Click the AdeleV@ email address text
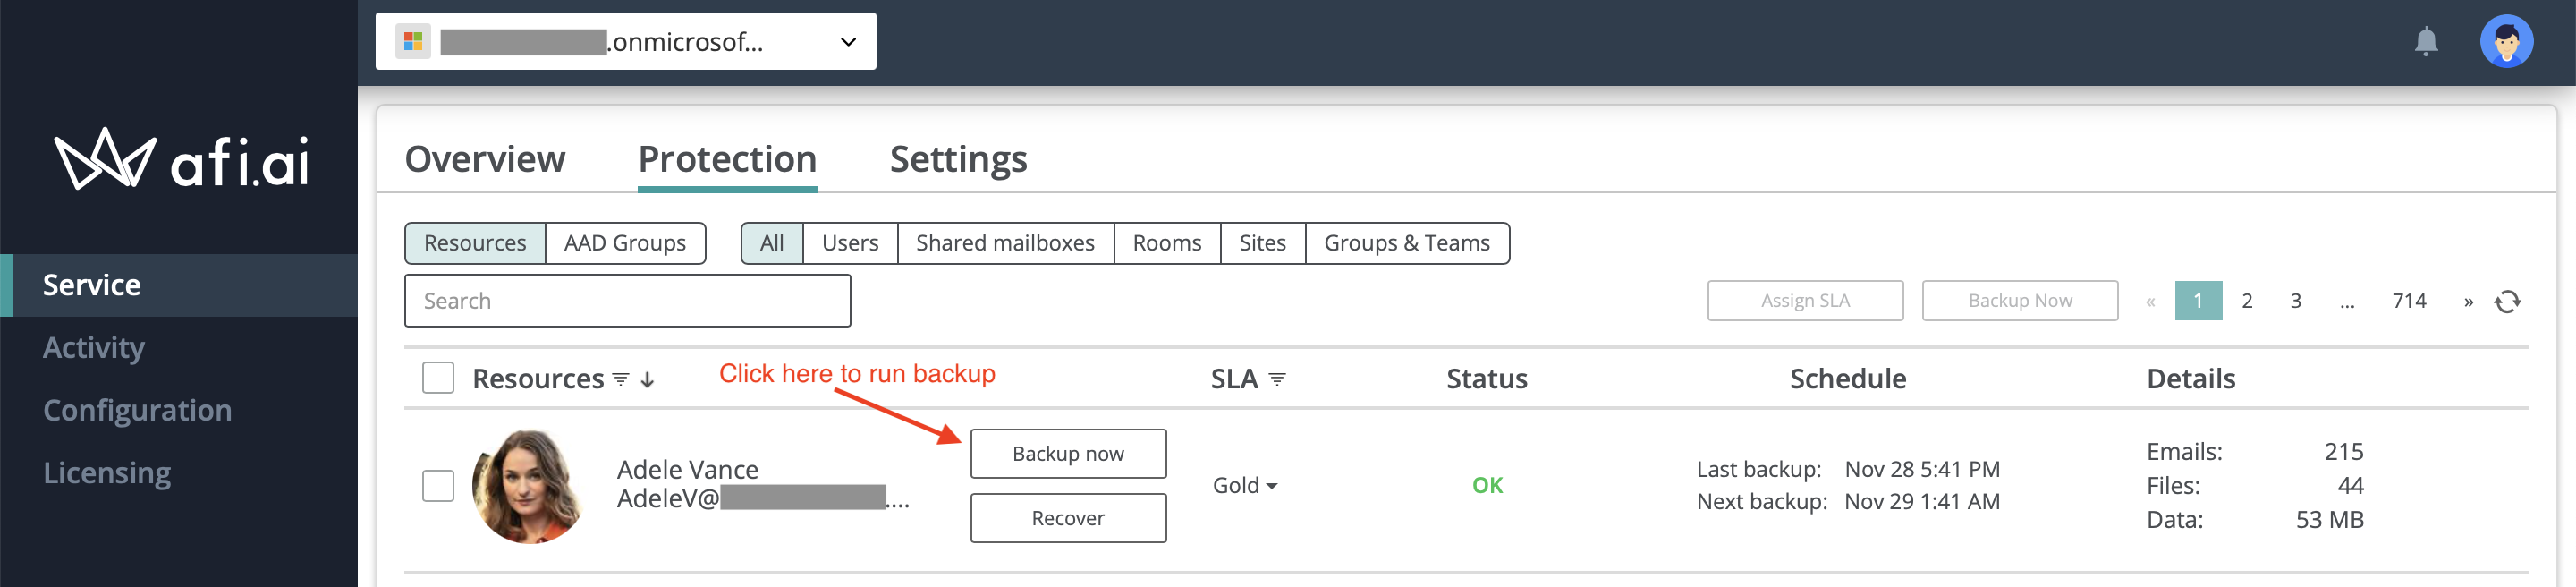This screenshot has width=2576, height=587. click(763, 498)
